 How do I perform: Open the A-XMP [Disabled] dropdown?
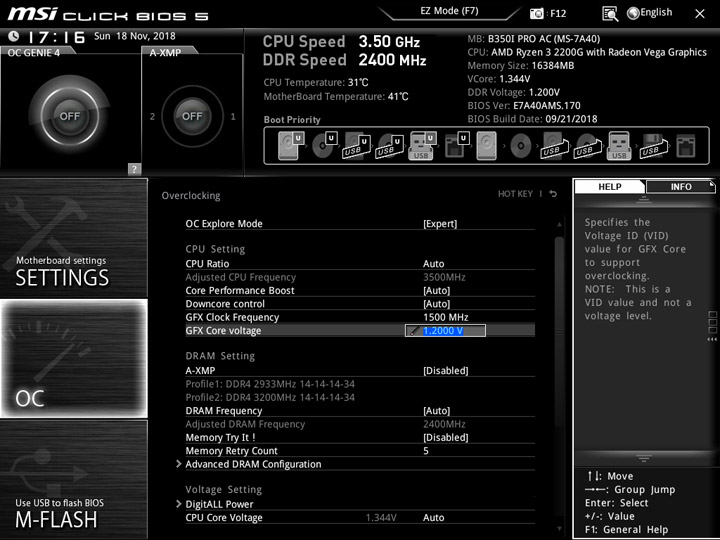point(445,371)
